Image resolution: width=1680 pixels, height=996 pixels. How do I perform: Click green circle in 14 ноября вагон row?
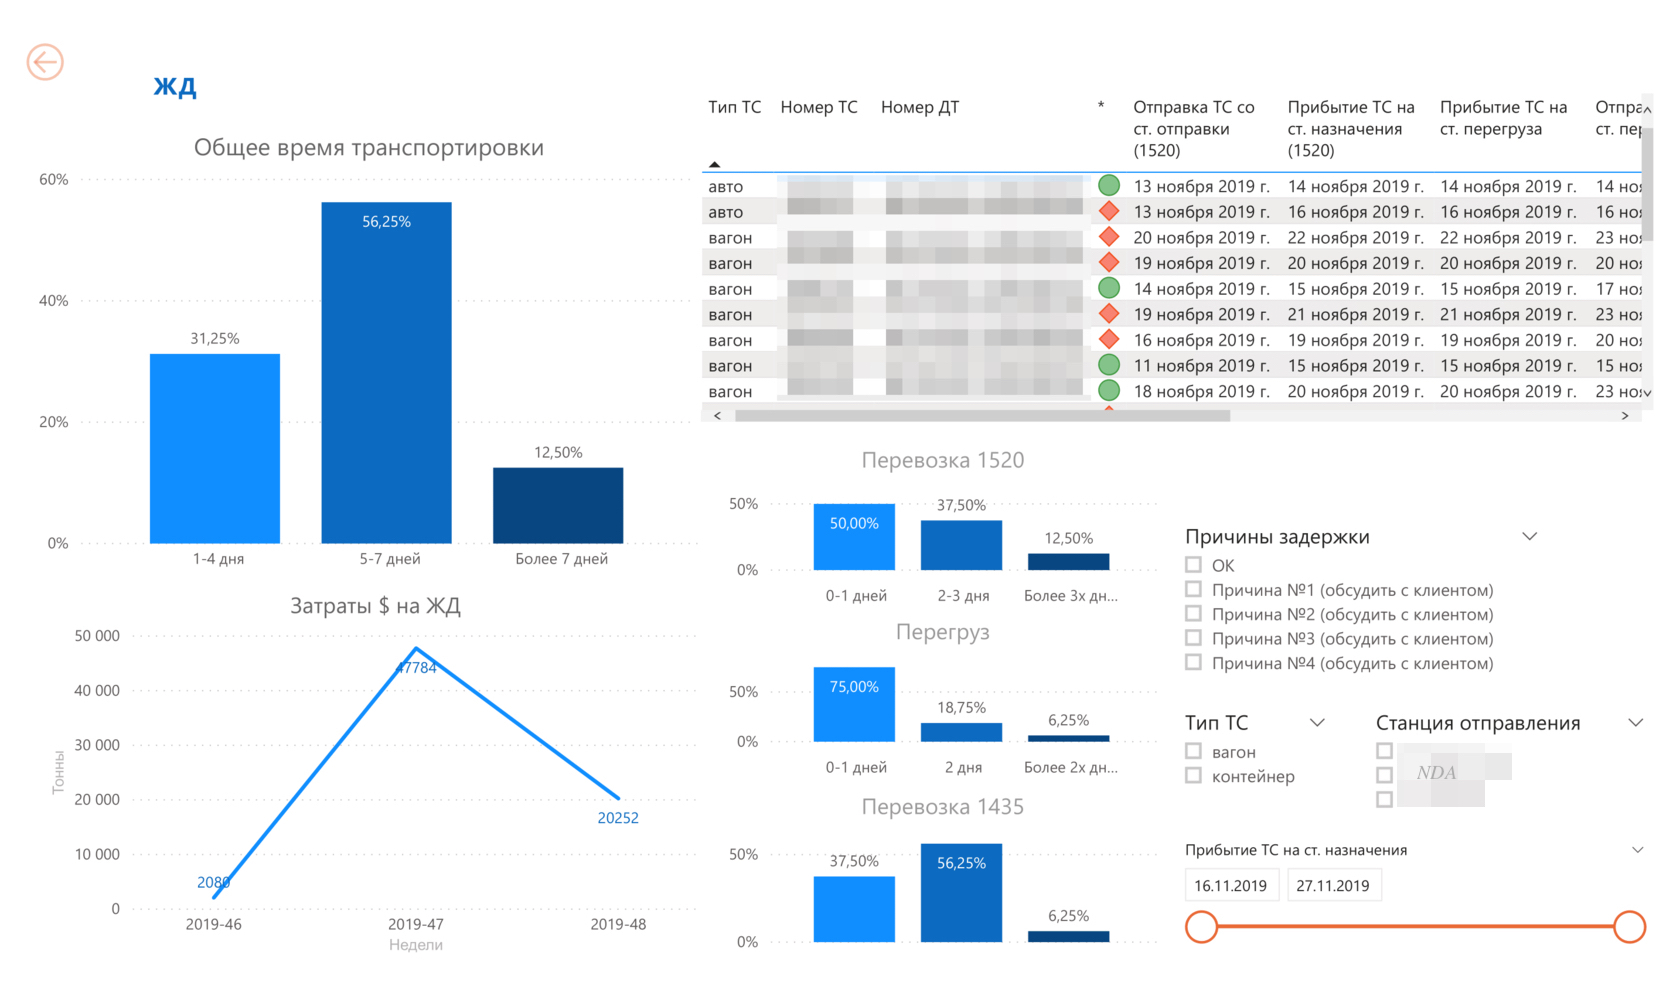1108,288
